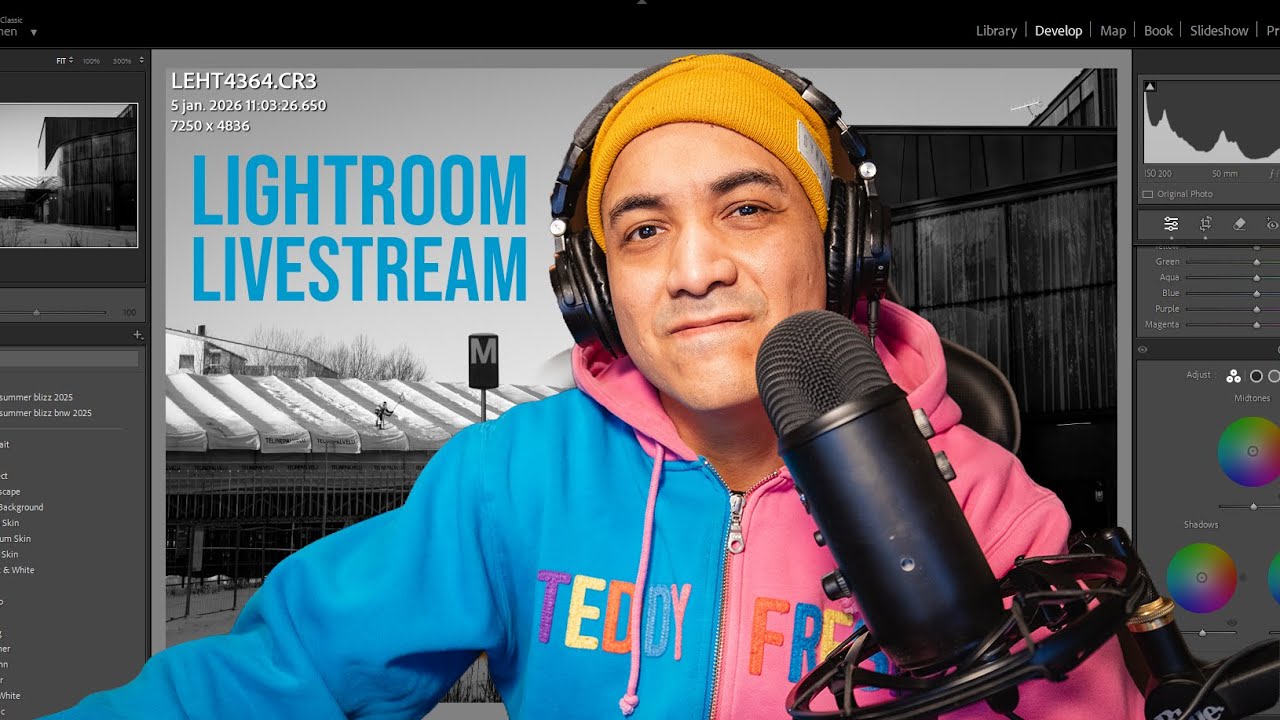Click the LEHT4364.CR3 file name overlay
This screenshot has height=720, width=1280.
(243, 82)
